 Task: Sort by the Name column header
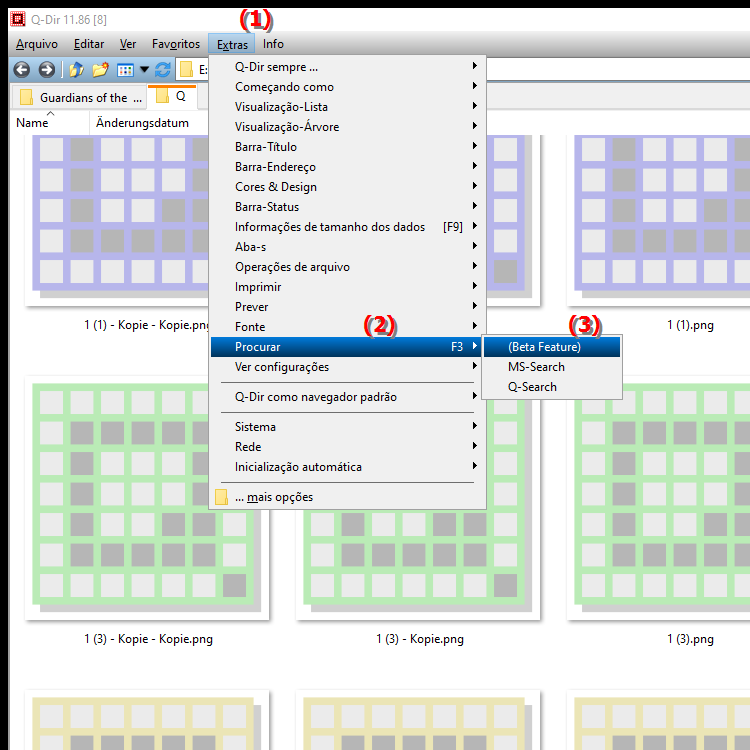click(50, 122)
